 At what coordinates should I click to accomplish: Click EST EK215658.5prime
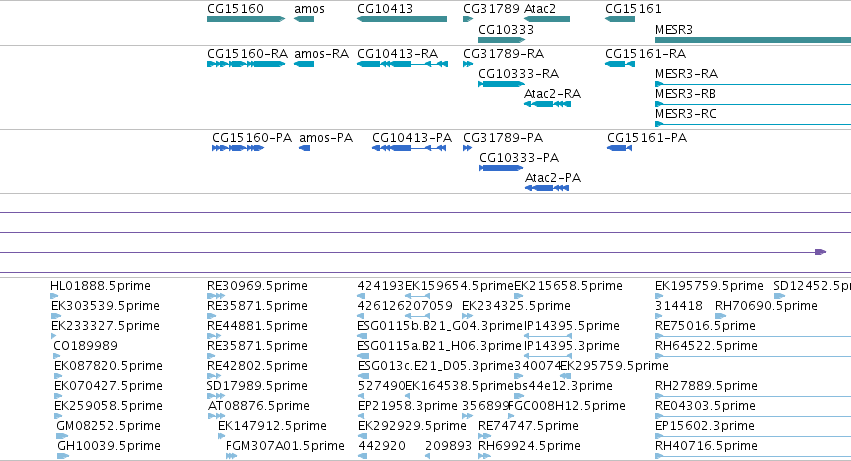(568, 286)
